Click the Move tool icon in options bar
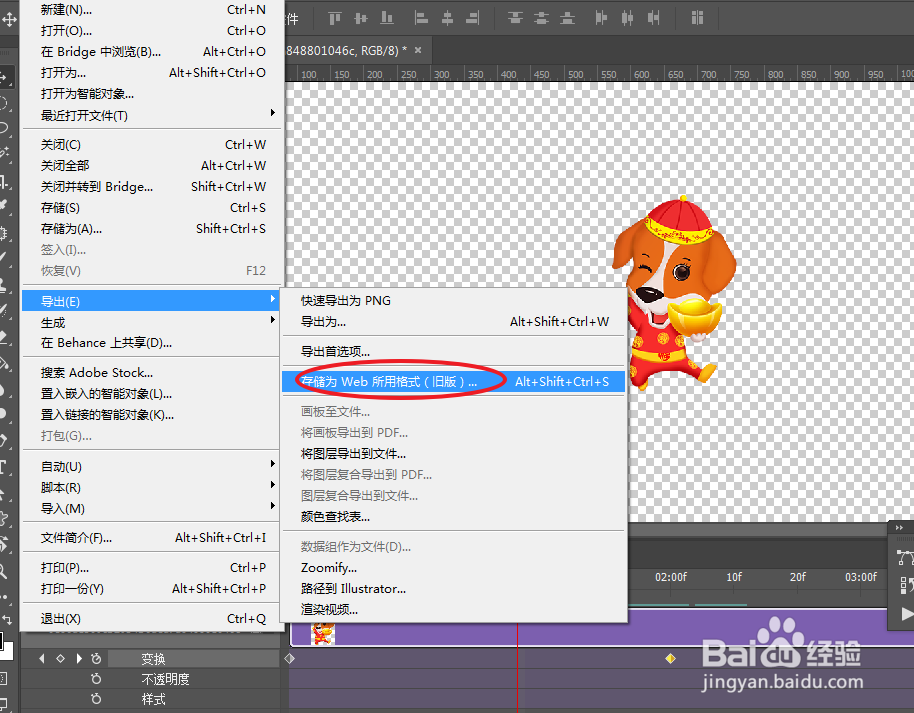This screenshot has width=914, height=713. coord(9,19)
